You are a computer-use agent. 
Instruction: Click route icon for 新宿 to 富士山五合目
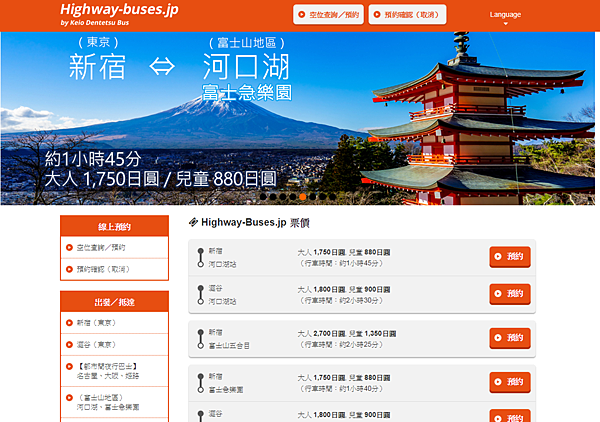click(x=201, y=339)
